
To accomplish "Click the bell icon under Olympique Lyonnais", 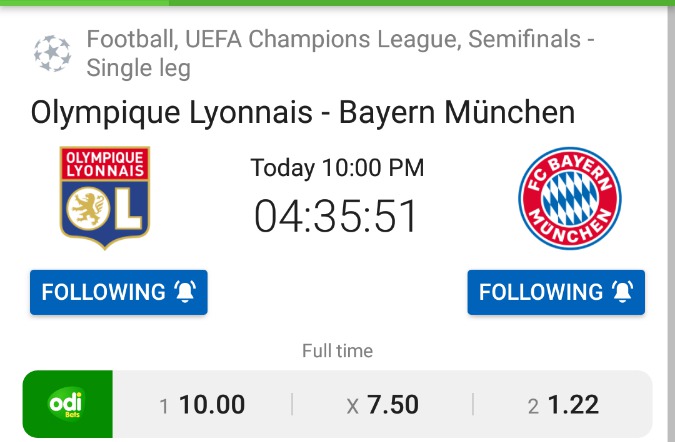I will tap(185, 292).
